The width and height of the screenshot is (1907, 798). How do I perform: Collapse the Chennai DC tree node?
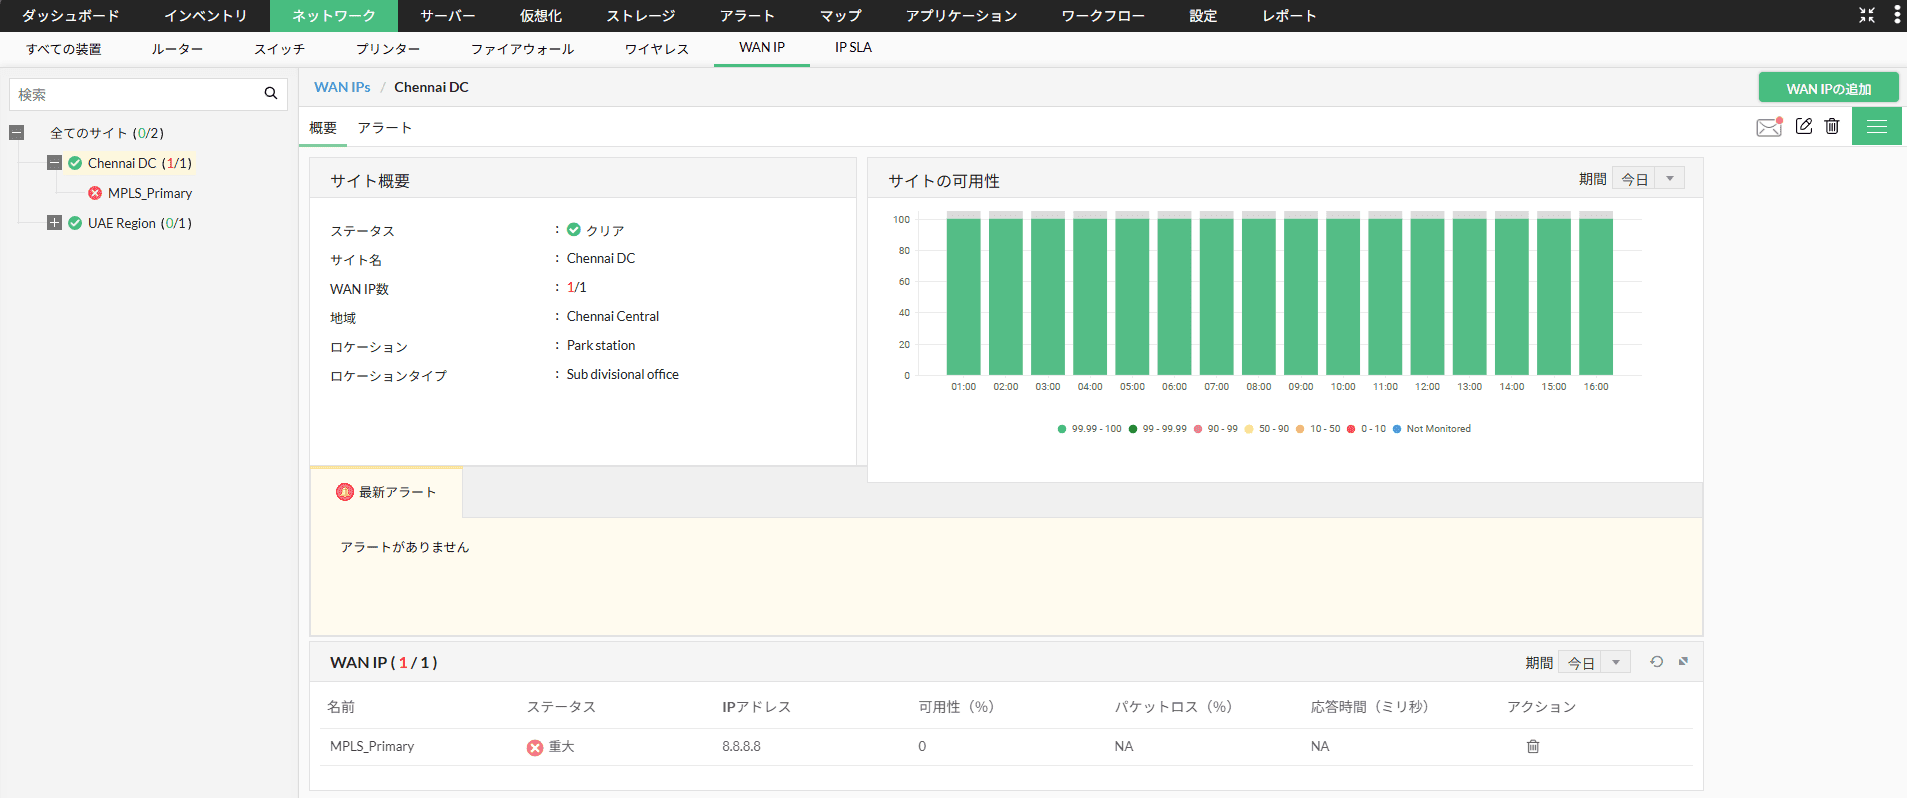tap(55, 162)
